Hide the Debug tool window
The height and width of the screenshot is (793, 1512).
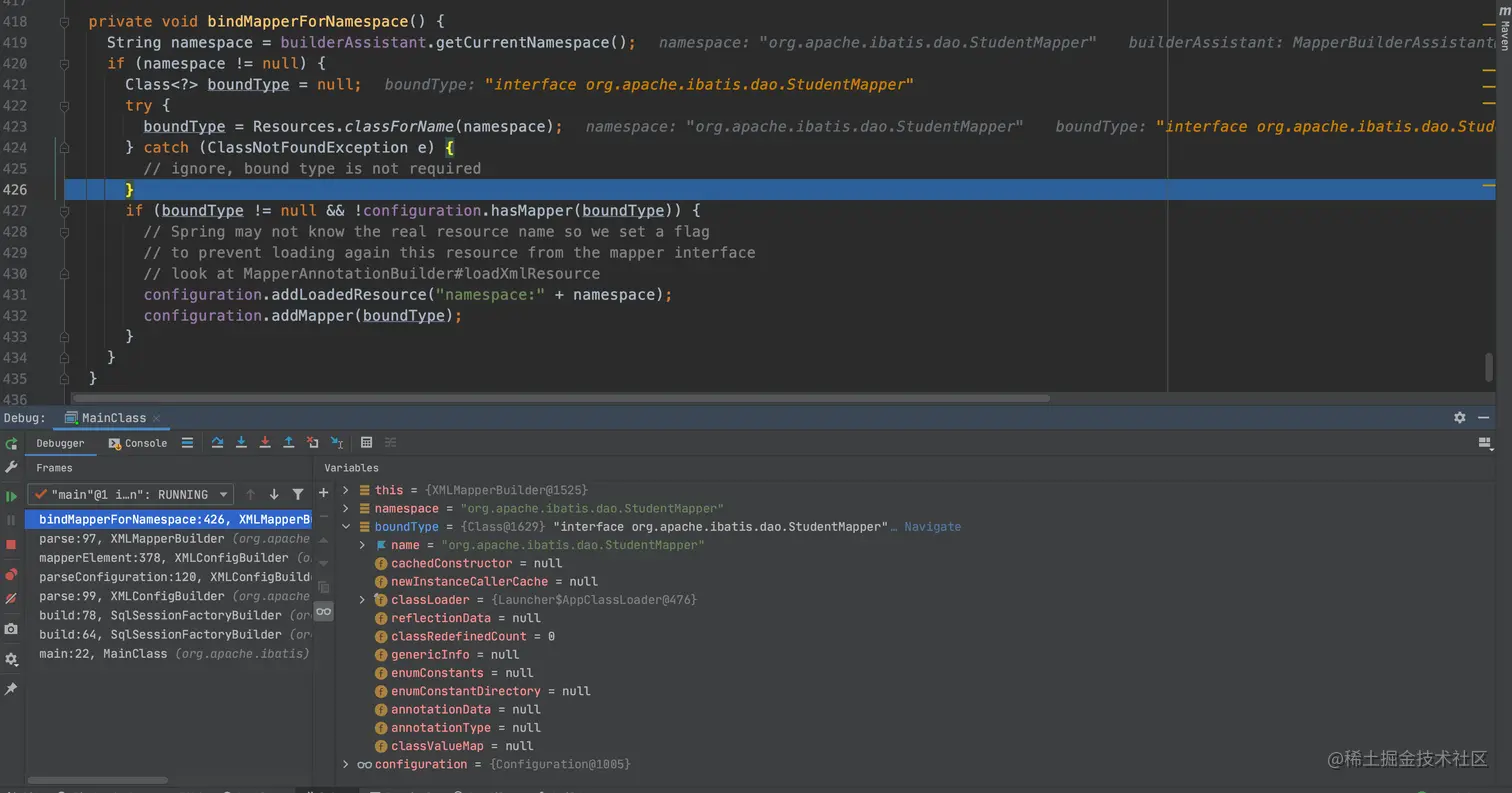click(x=1484, y=418)
